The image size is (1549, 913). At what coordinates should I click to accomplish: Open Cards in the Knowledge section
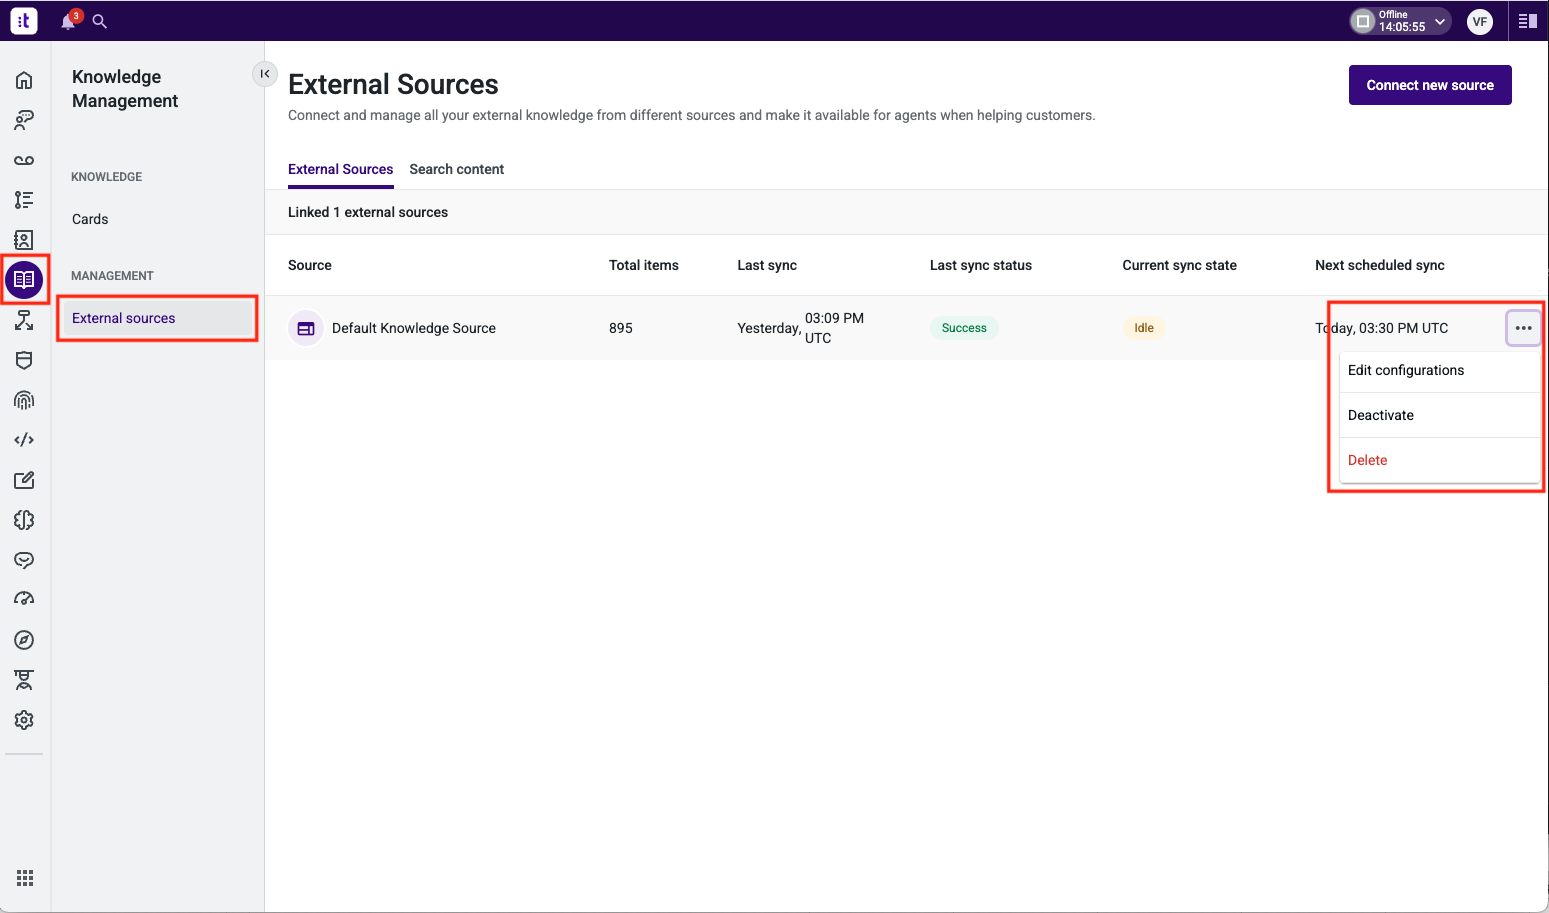(x=90, y=219)
